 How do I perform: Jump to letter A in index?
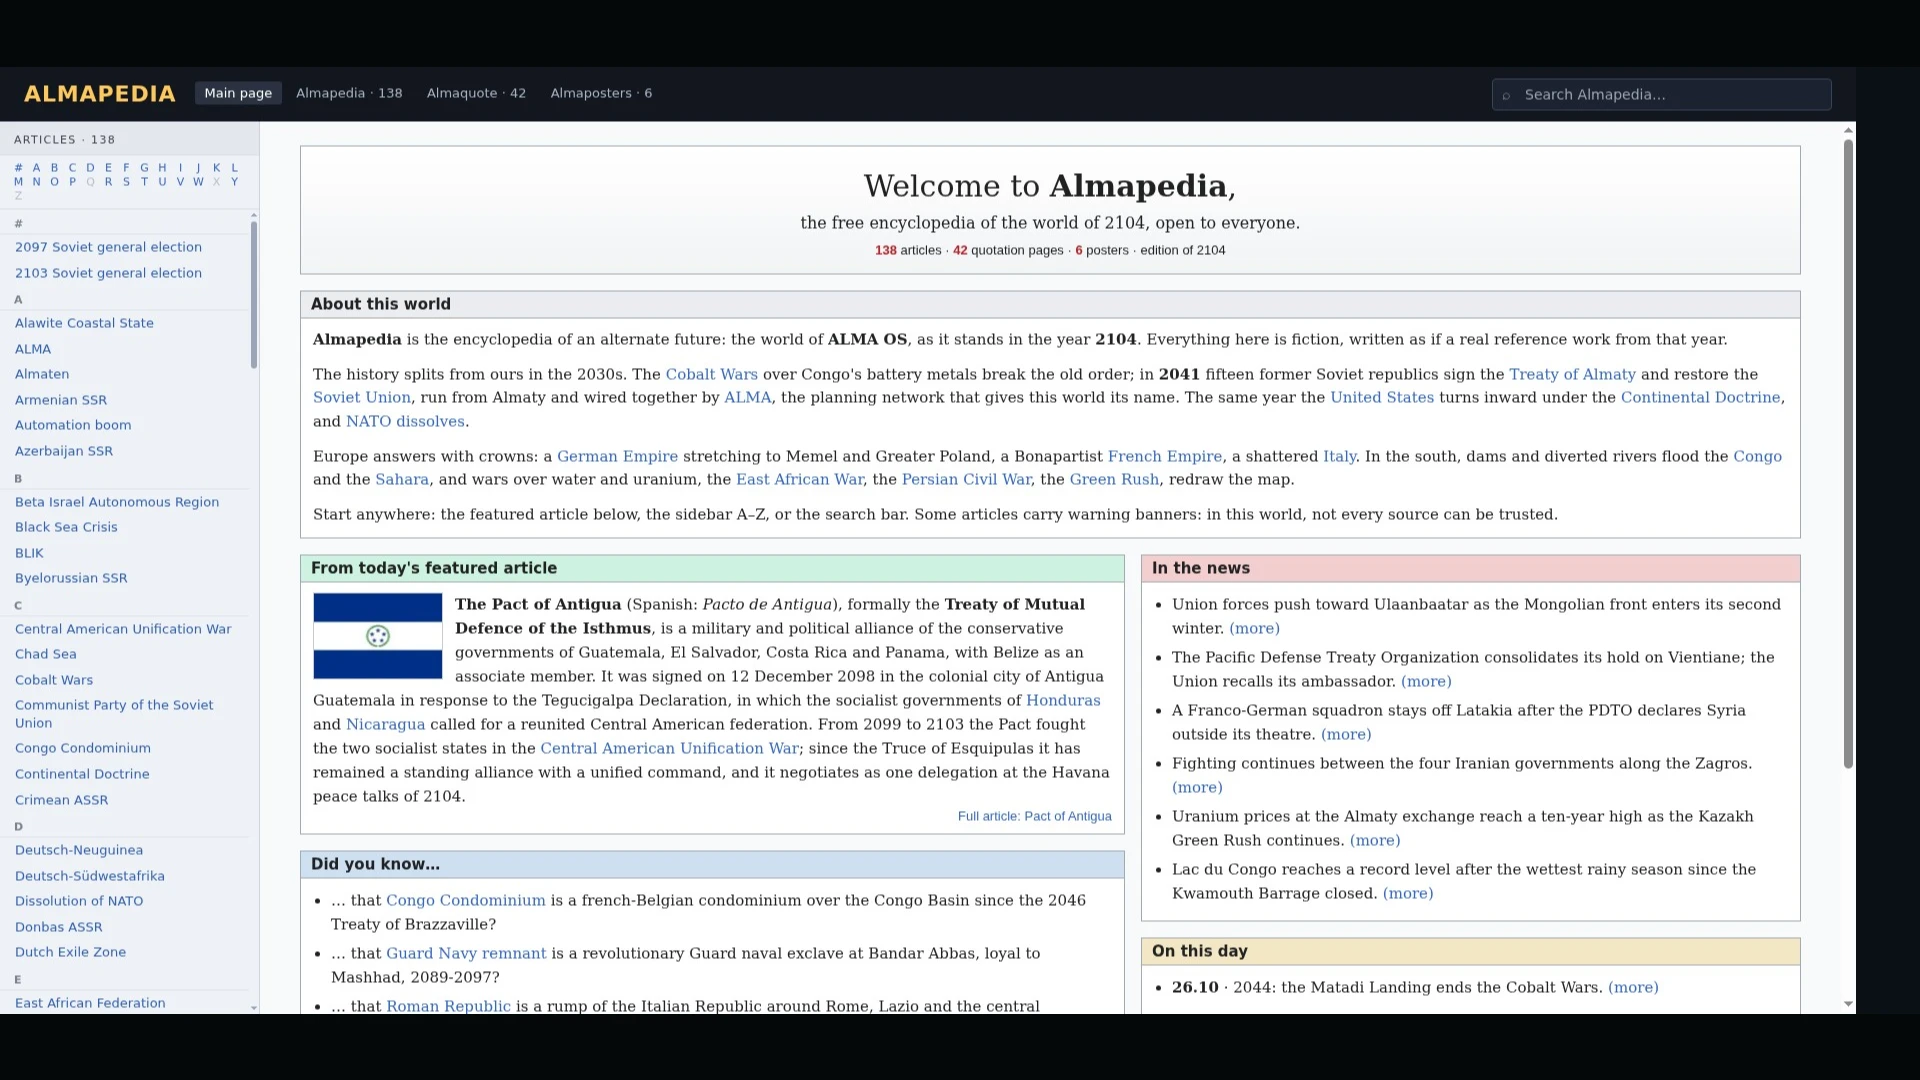(x=36, y=168)
